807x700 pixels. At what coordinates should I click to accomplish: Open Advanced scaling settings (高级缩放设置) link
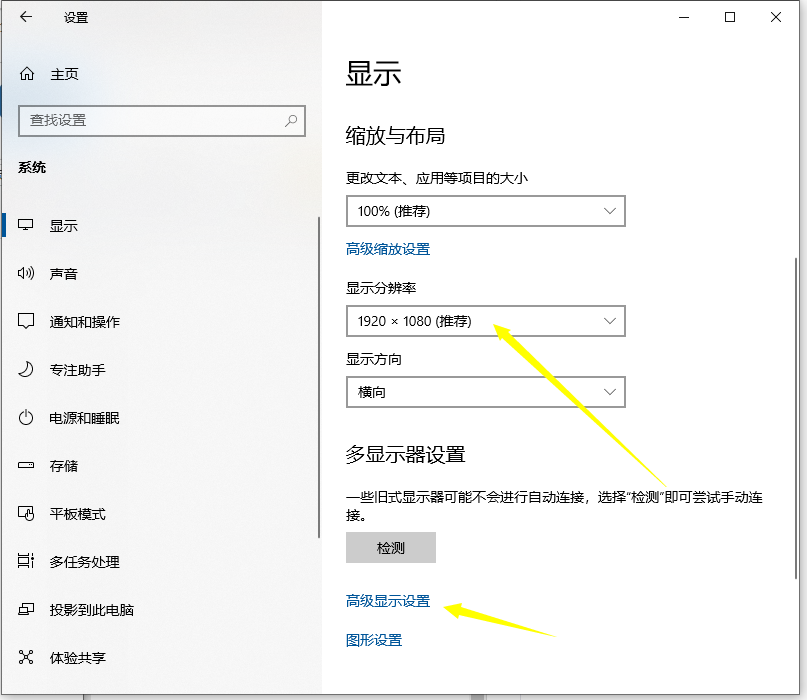[x=388, y=249]
